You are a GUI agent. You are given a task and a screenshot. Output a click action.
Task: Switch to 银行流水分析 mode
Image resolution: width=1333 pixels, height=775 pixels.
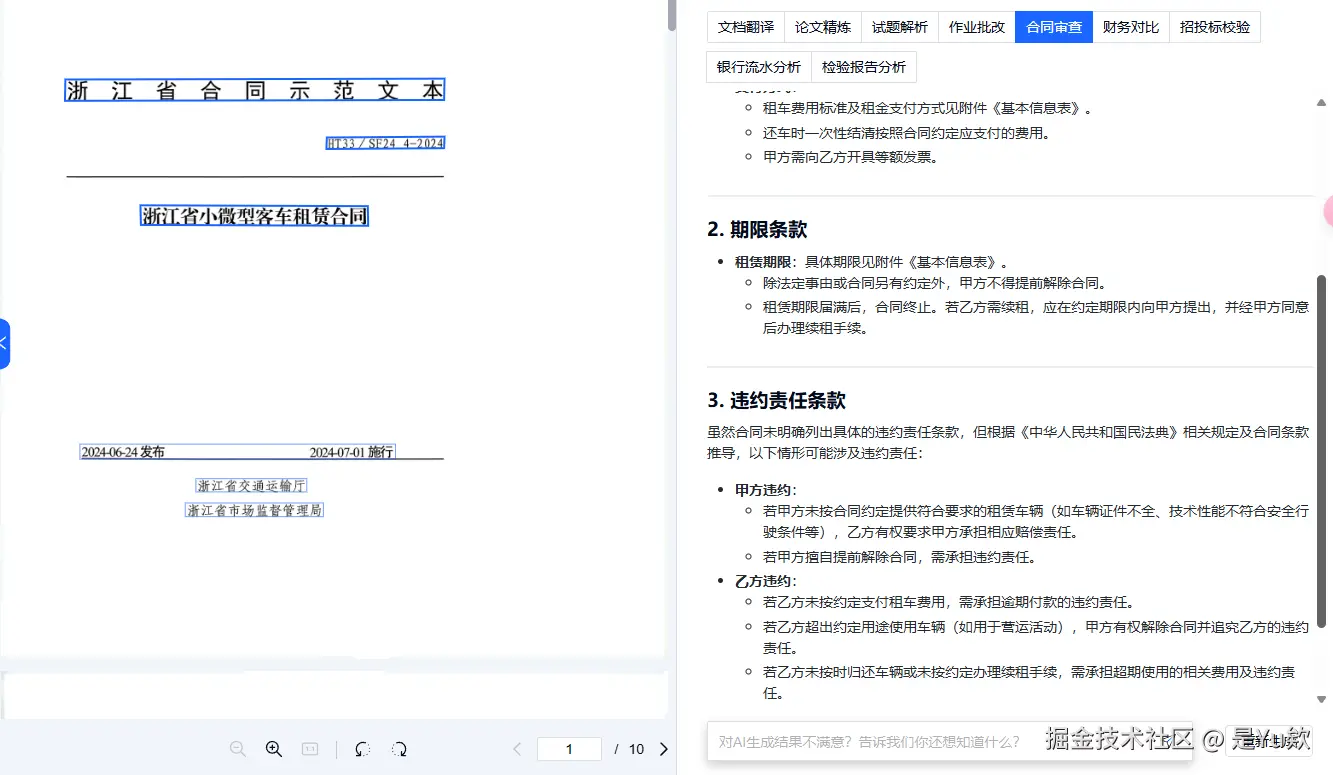[758, 66]
